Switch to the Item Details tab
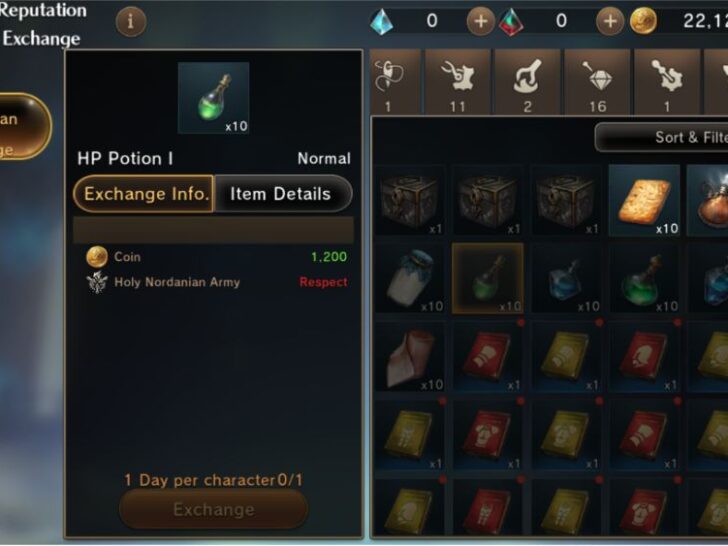Image resolution: width=728 pixels, height=546 pixels. click(282, 194)
